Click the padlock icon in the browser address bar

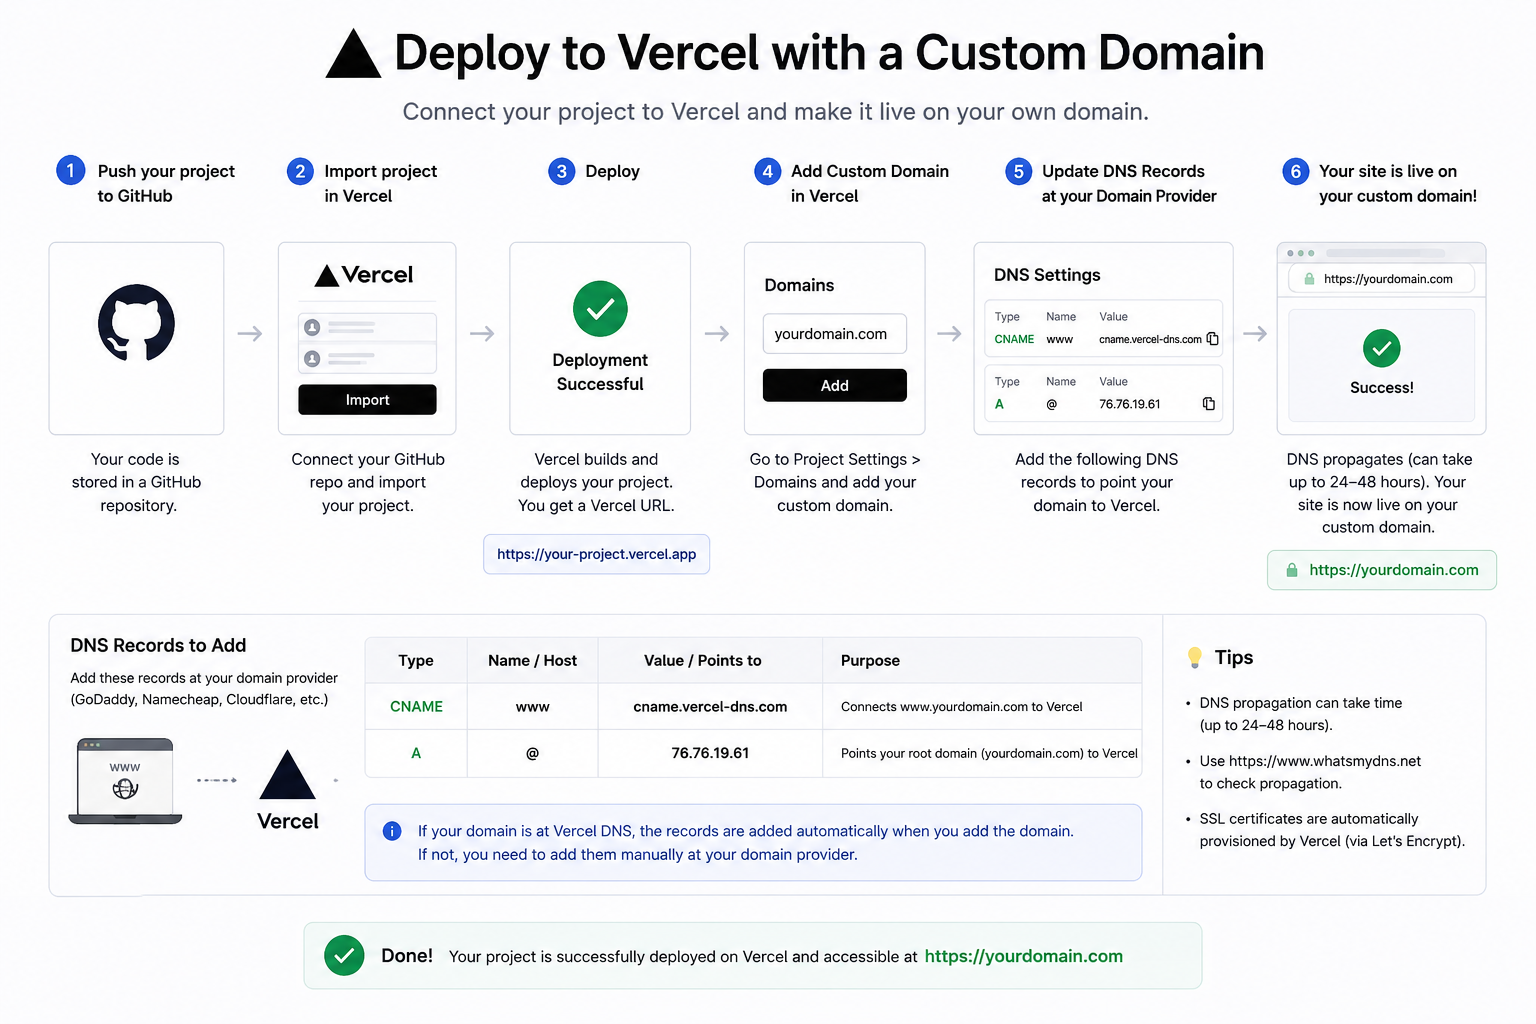(x=1309, y=279)
